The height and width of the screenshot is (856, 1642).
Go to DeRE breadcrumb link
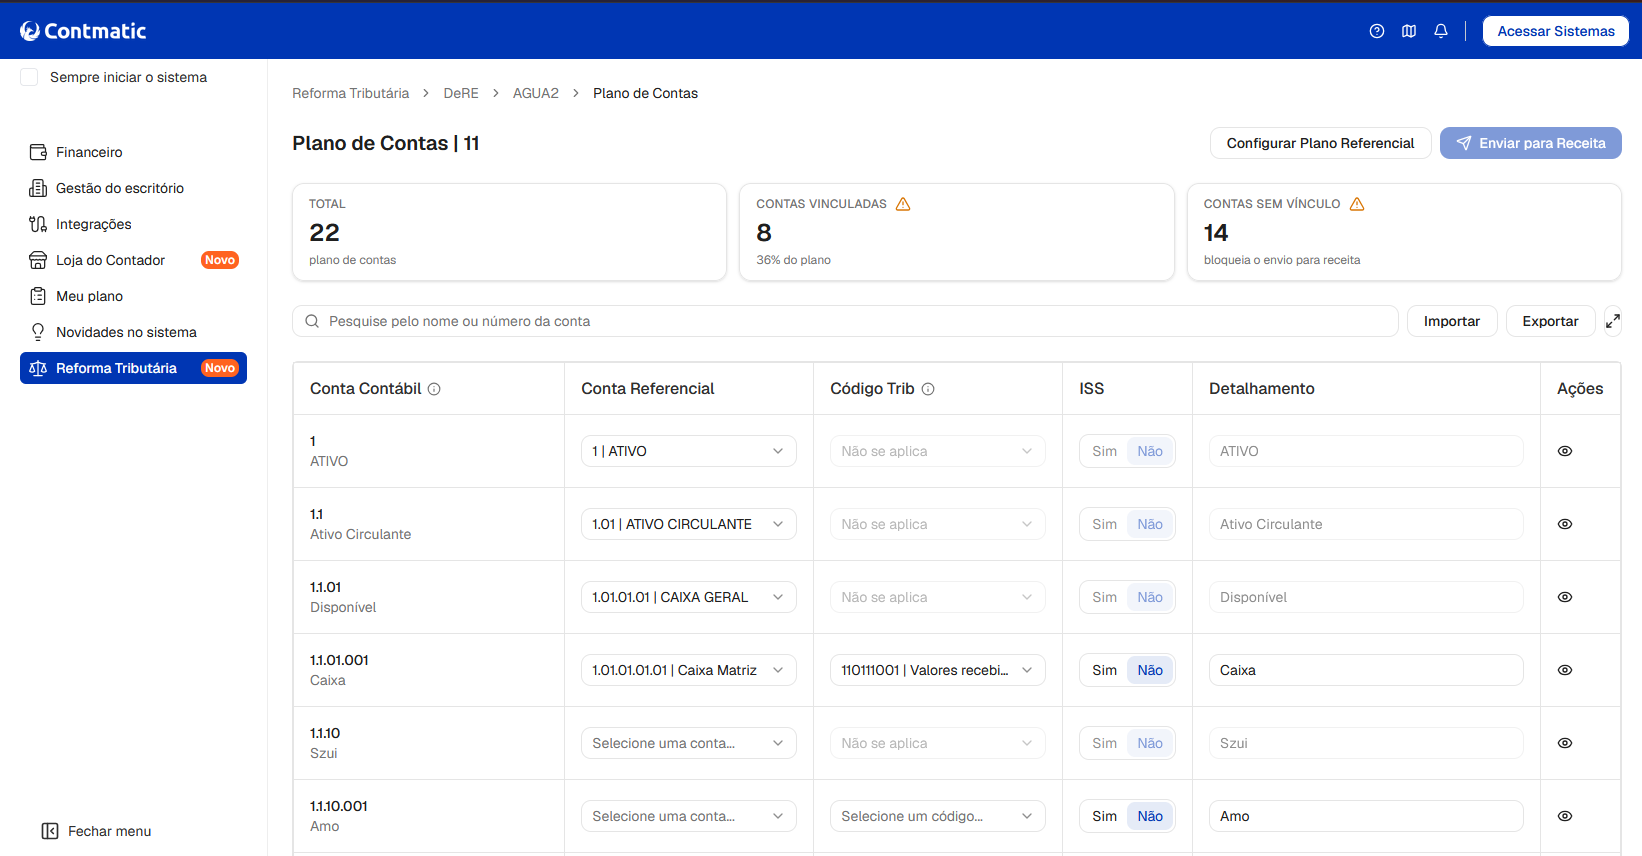pos(461,93)
